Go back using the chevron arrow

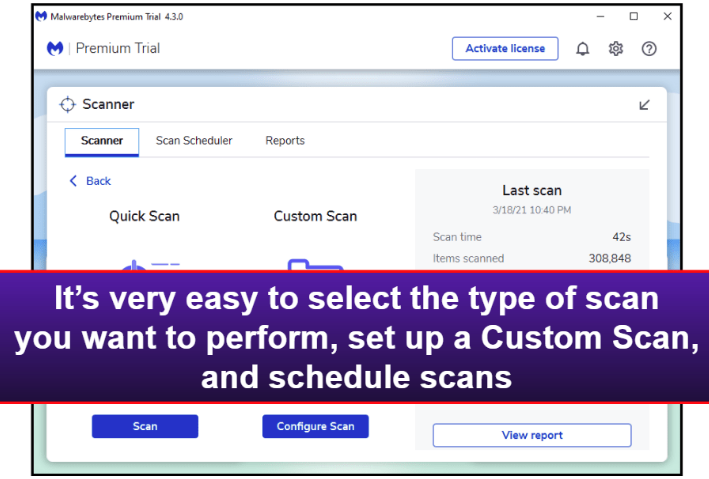(x=73, y=181)
